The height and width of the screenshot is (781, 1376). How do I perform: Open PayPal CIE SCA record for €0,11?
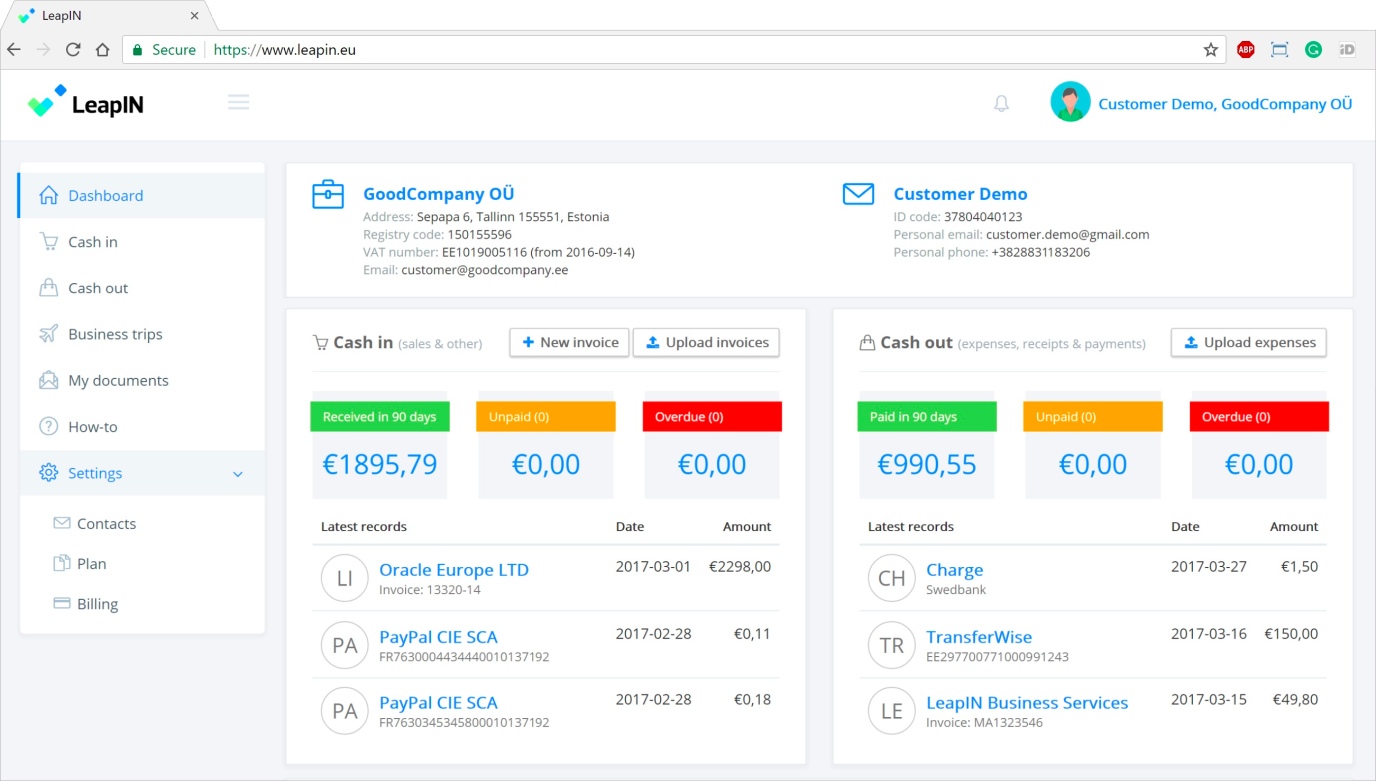[438, 637]
